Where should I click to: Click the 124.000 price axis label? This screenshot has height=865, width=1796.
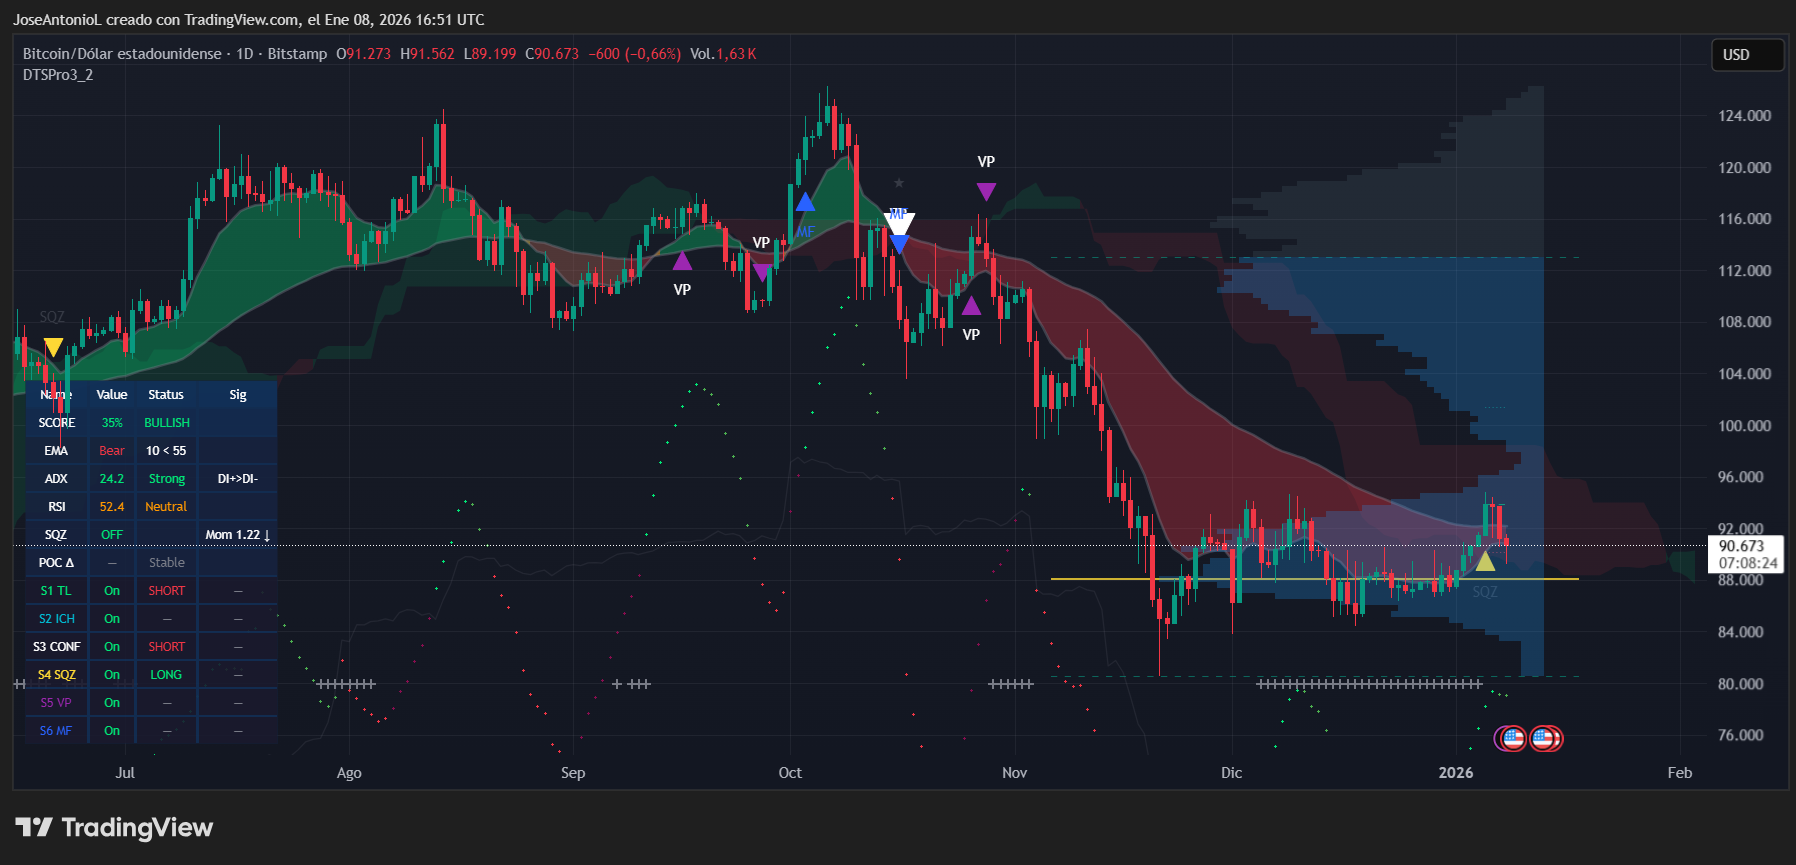(x=1744, y=116)
